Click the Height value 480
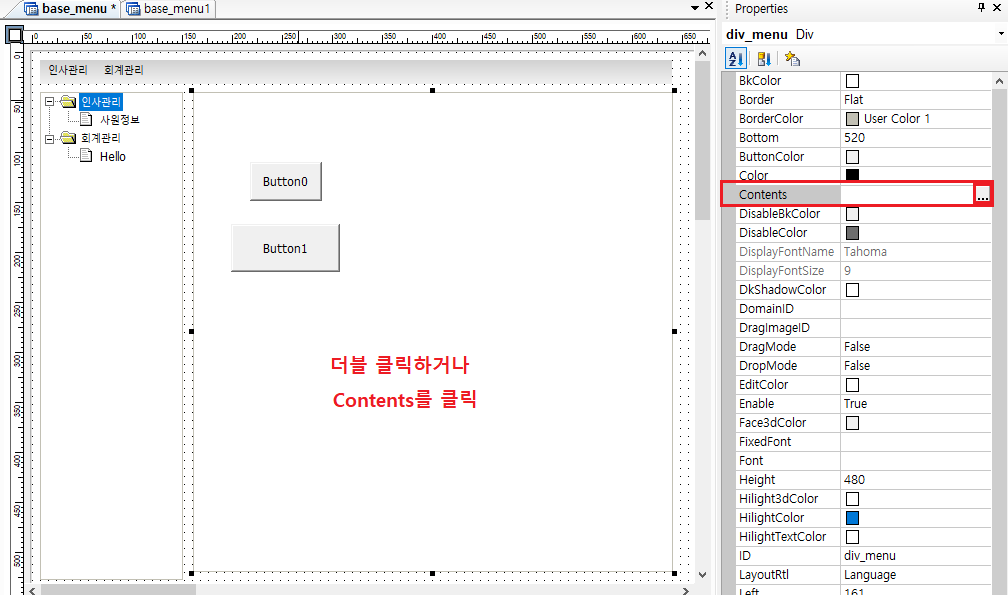This screenshot has height=595, width=1008. [854, 479]
